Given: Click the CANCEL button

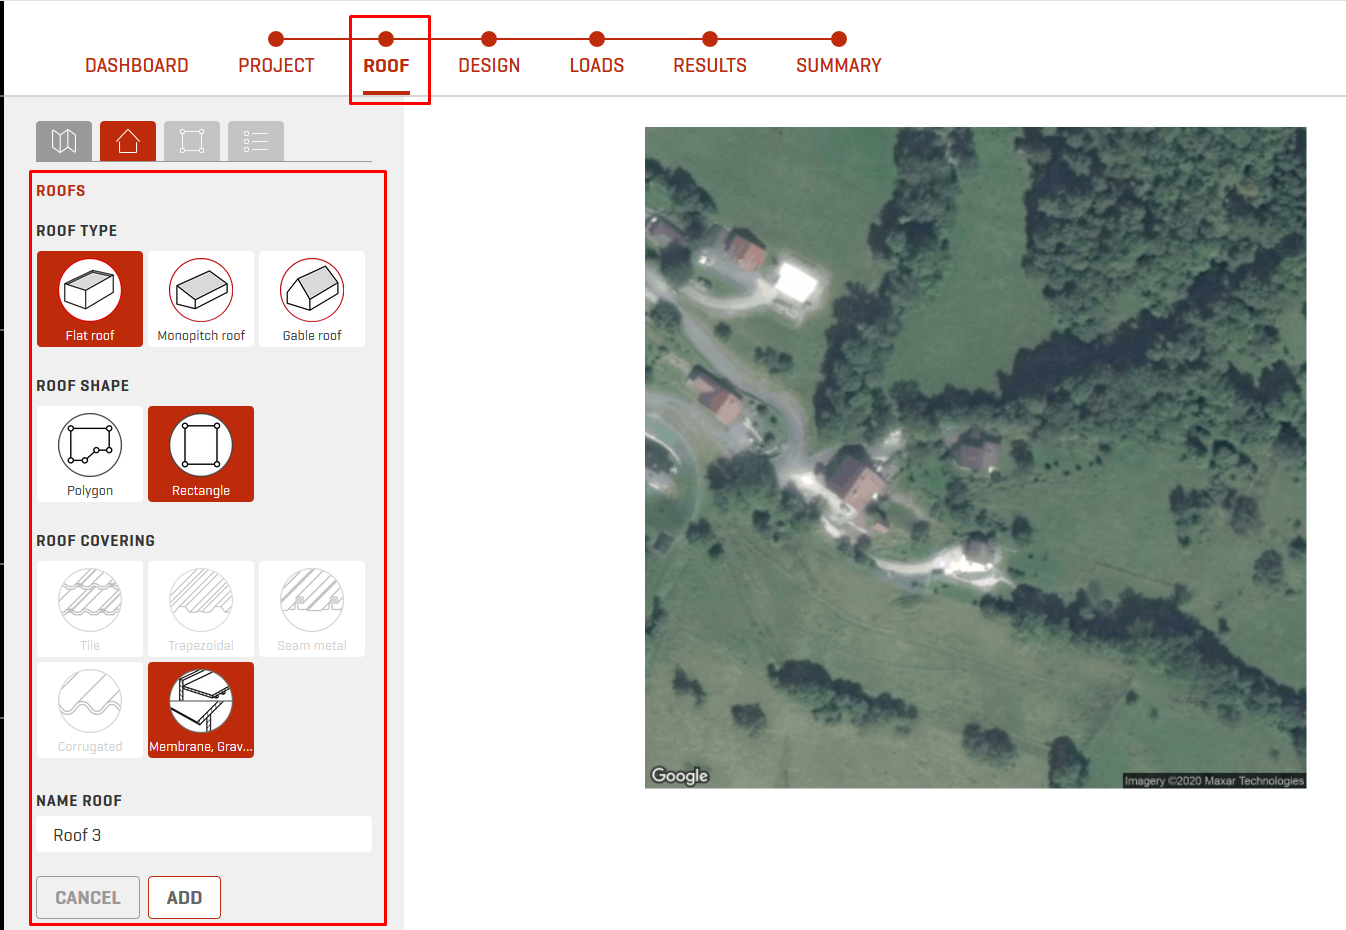Looking at the screenshot, I should pos(88,897).
